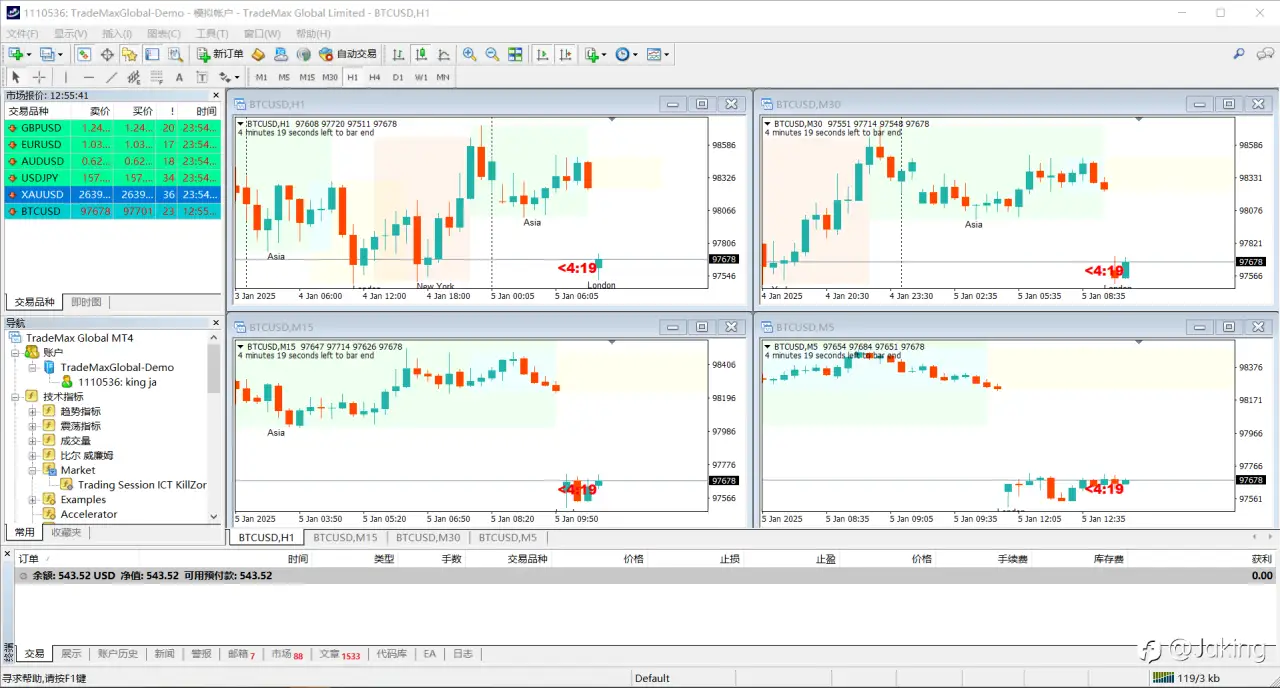Toggle the Terminal panel icon
1280x688 pixels.
pos(152,54)
